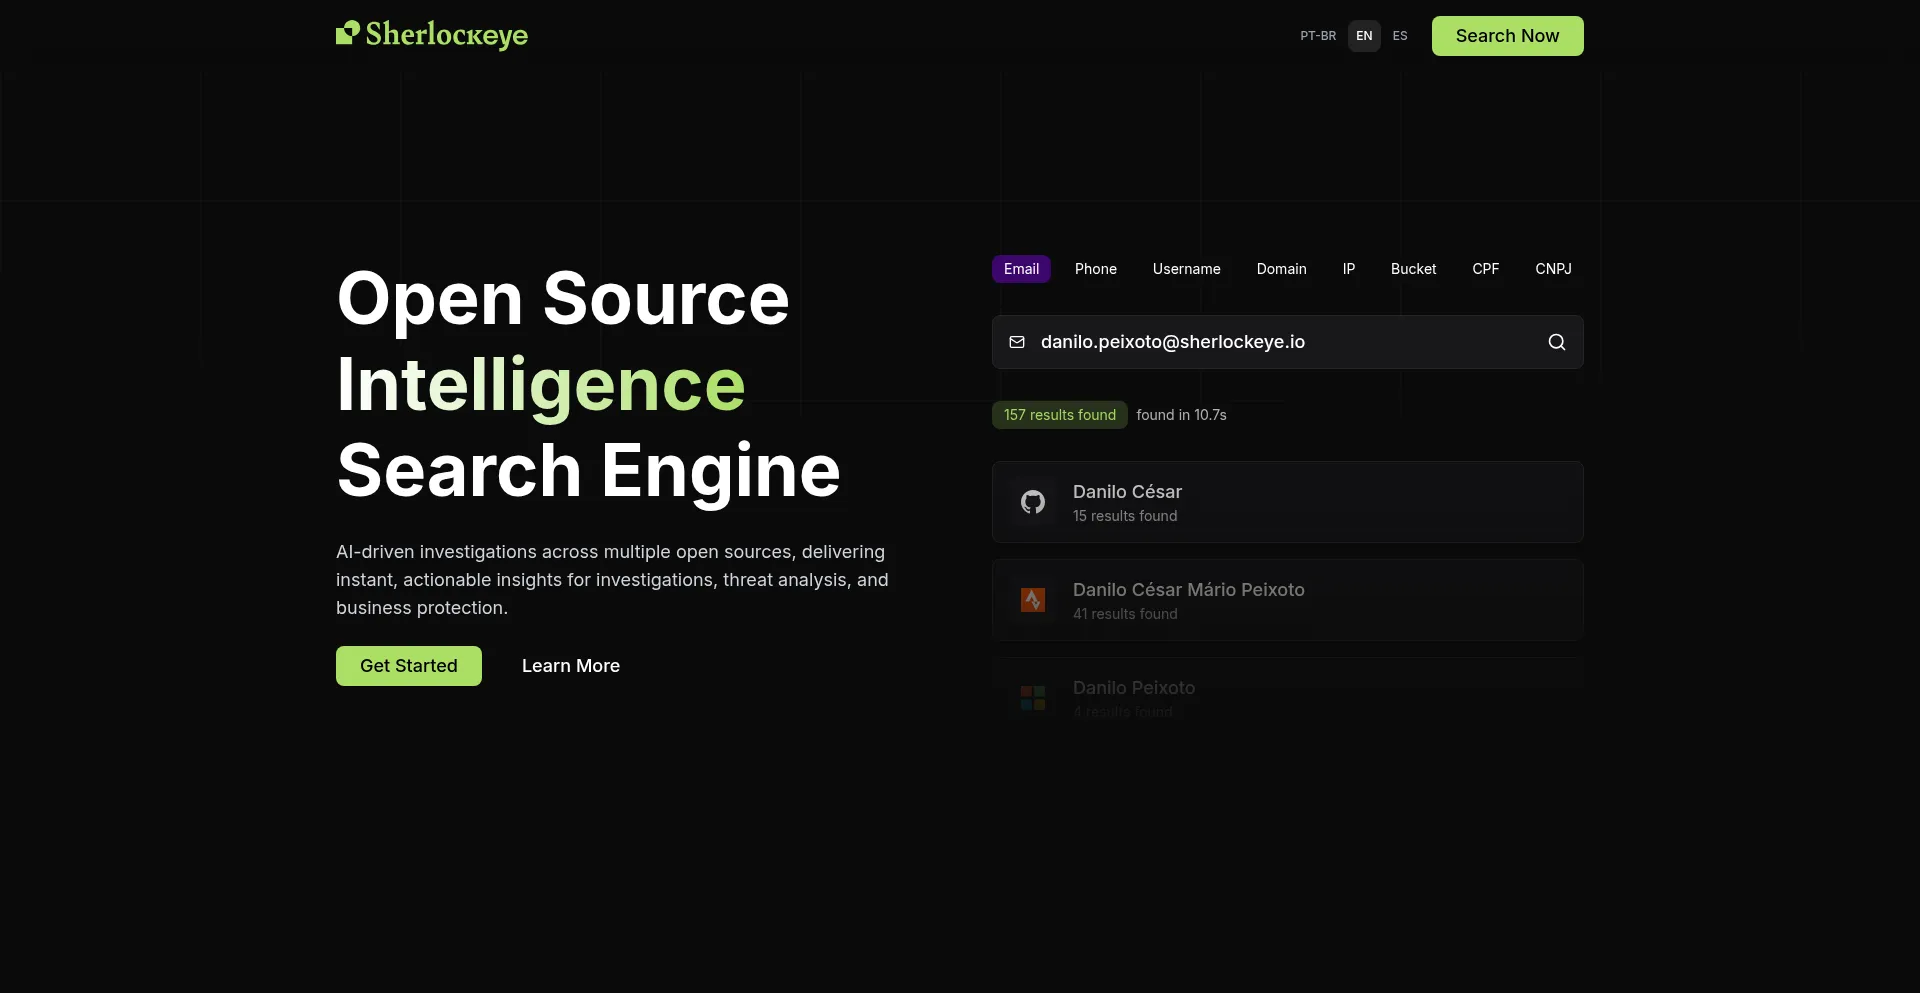Click the '41 results found' text

[1125, 614]
